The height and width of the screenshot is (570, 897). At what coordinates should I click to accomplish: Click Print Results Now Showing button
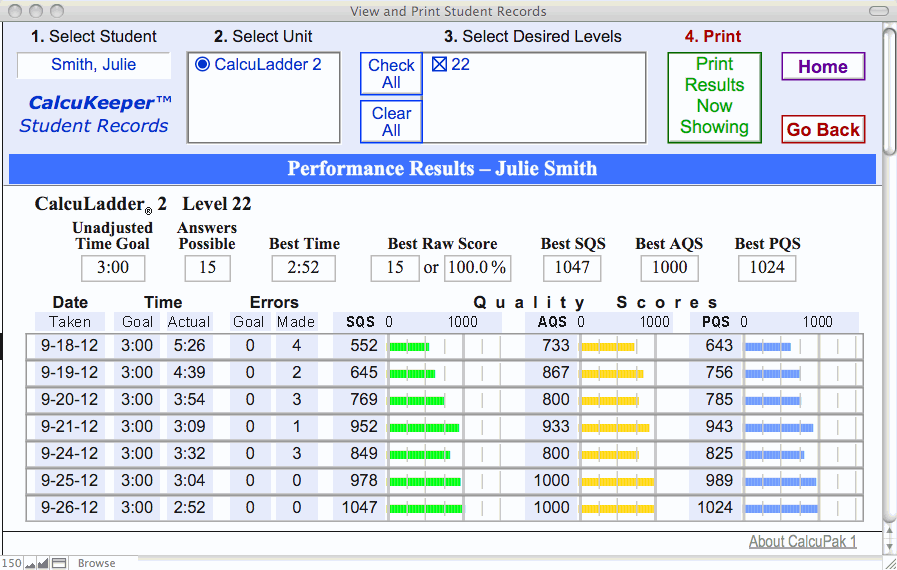[715, 97]
